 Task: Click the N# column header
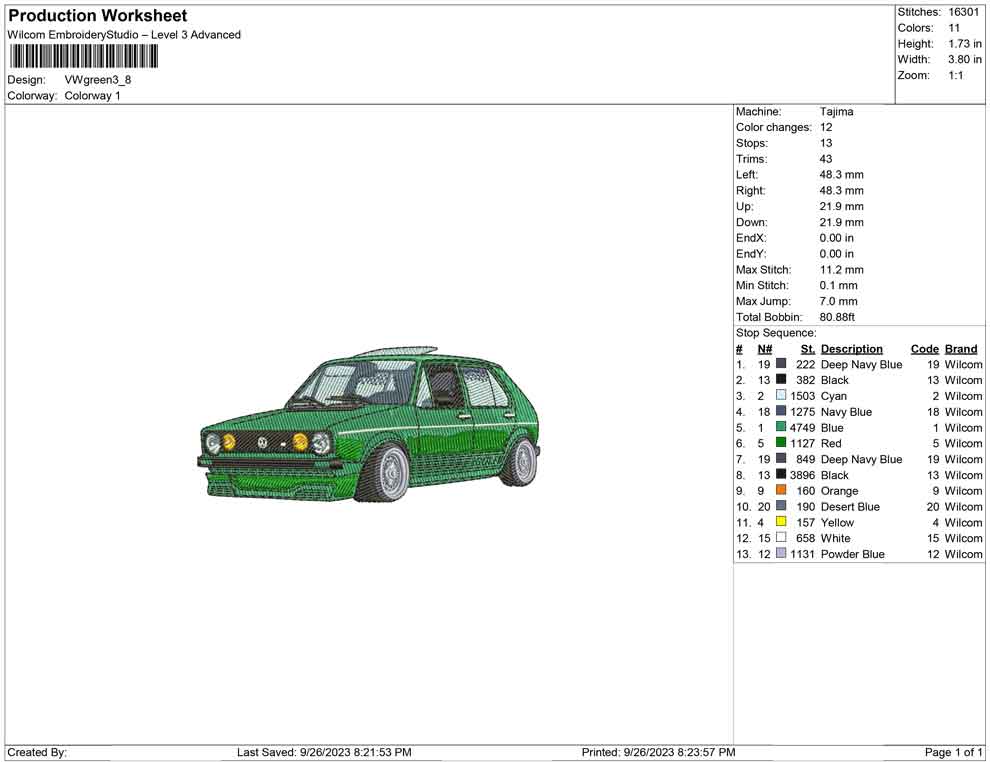(764, 349)
